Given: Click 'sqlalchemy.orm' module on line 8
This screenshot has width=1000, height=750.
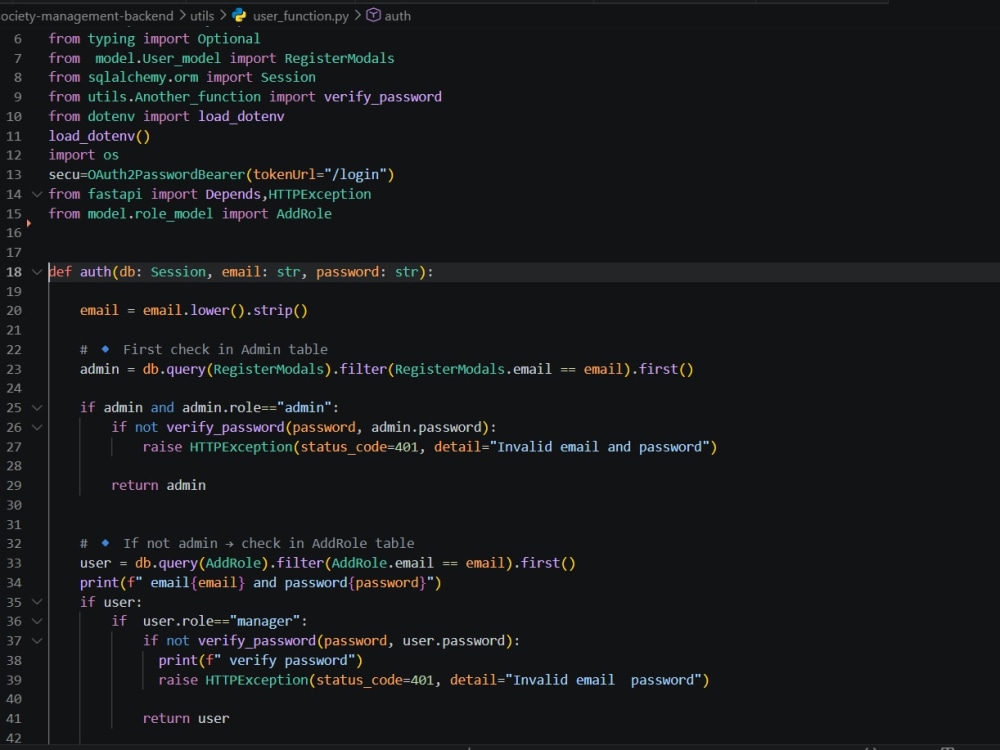Looking at the screenshot, I should coord(143,77).
